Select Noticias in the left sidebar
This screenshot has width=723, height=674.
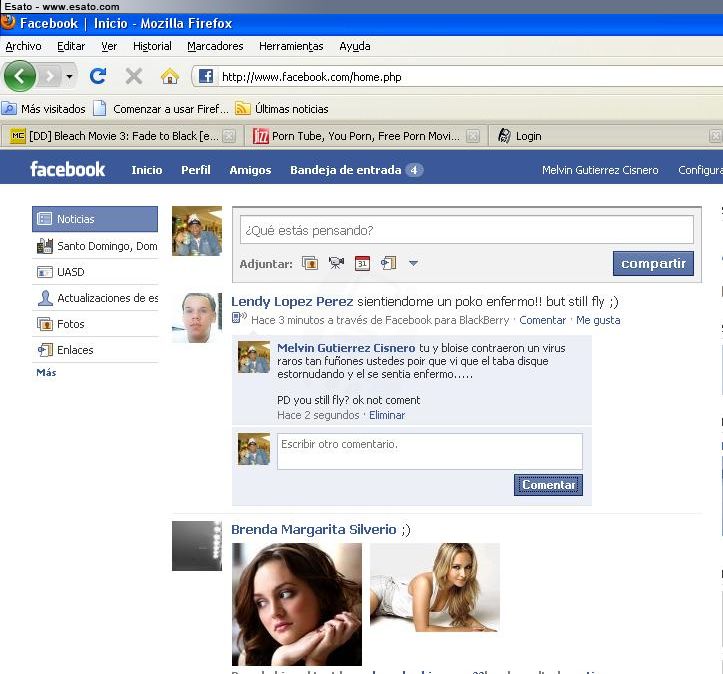pyautogui.click(x=95, y=219)
